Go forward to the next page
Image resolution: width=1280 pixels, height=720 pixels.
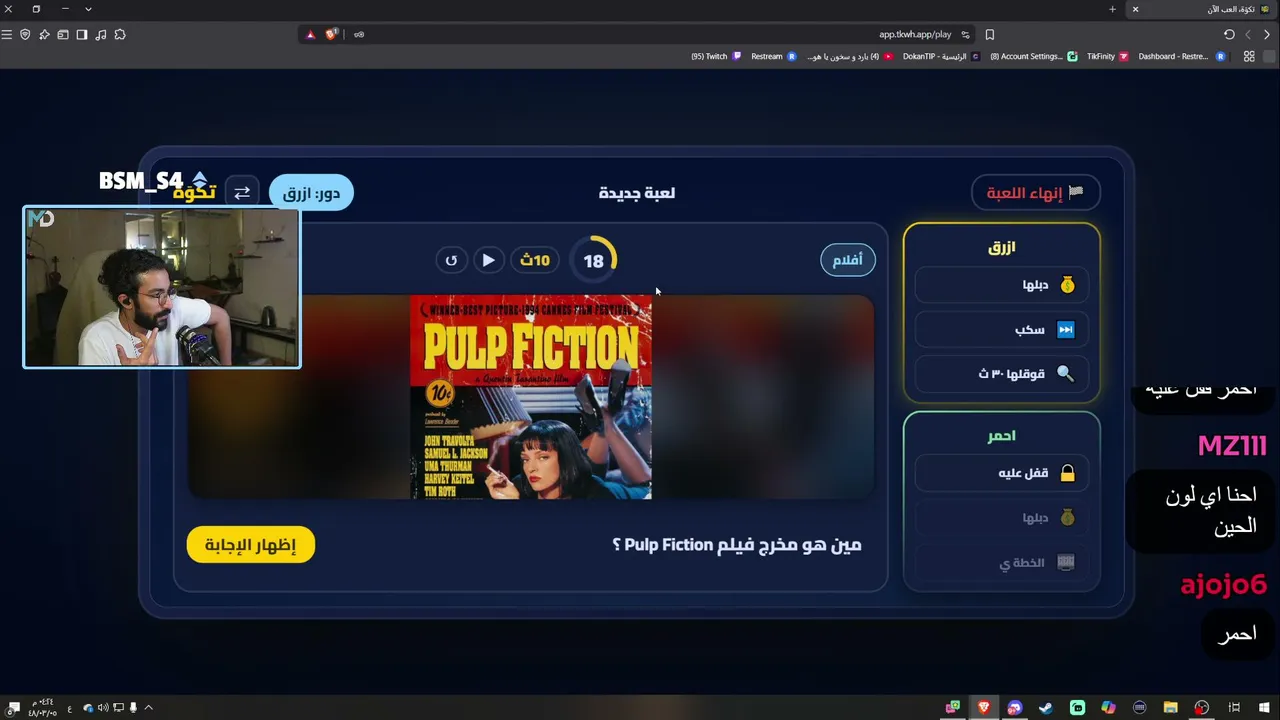click(1248, 34)
